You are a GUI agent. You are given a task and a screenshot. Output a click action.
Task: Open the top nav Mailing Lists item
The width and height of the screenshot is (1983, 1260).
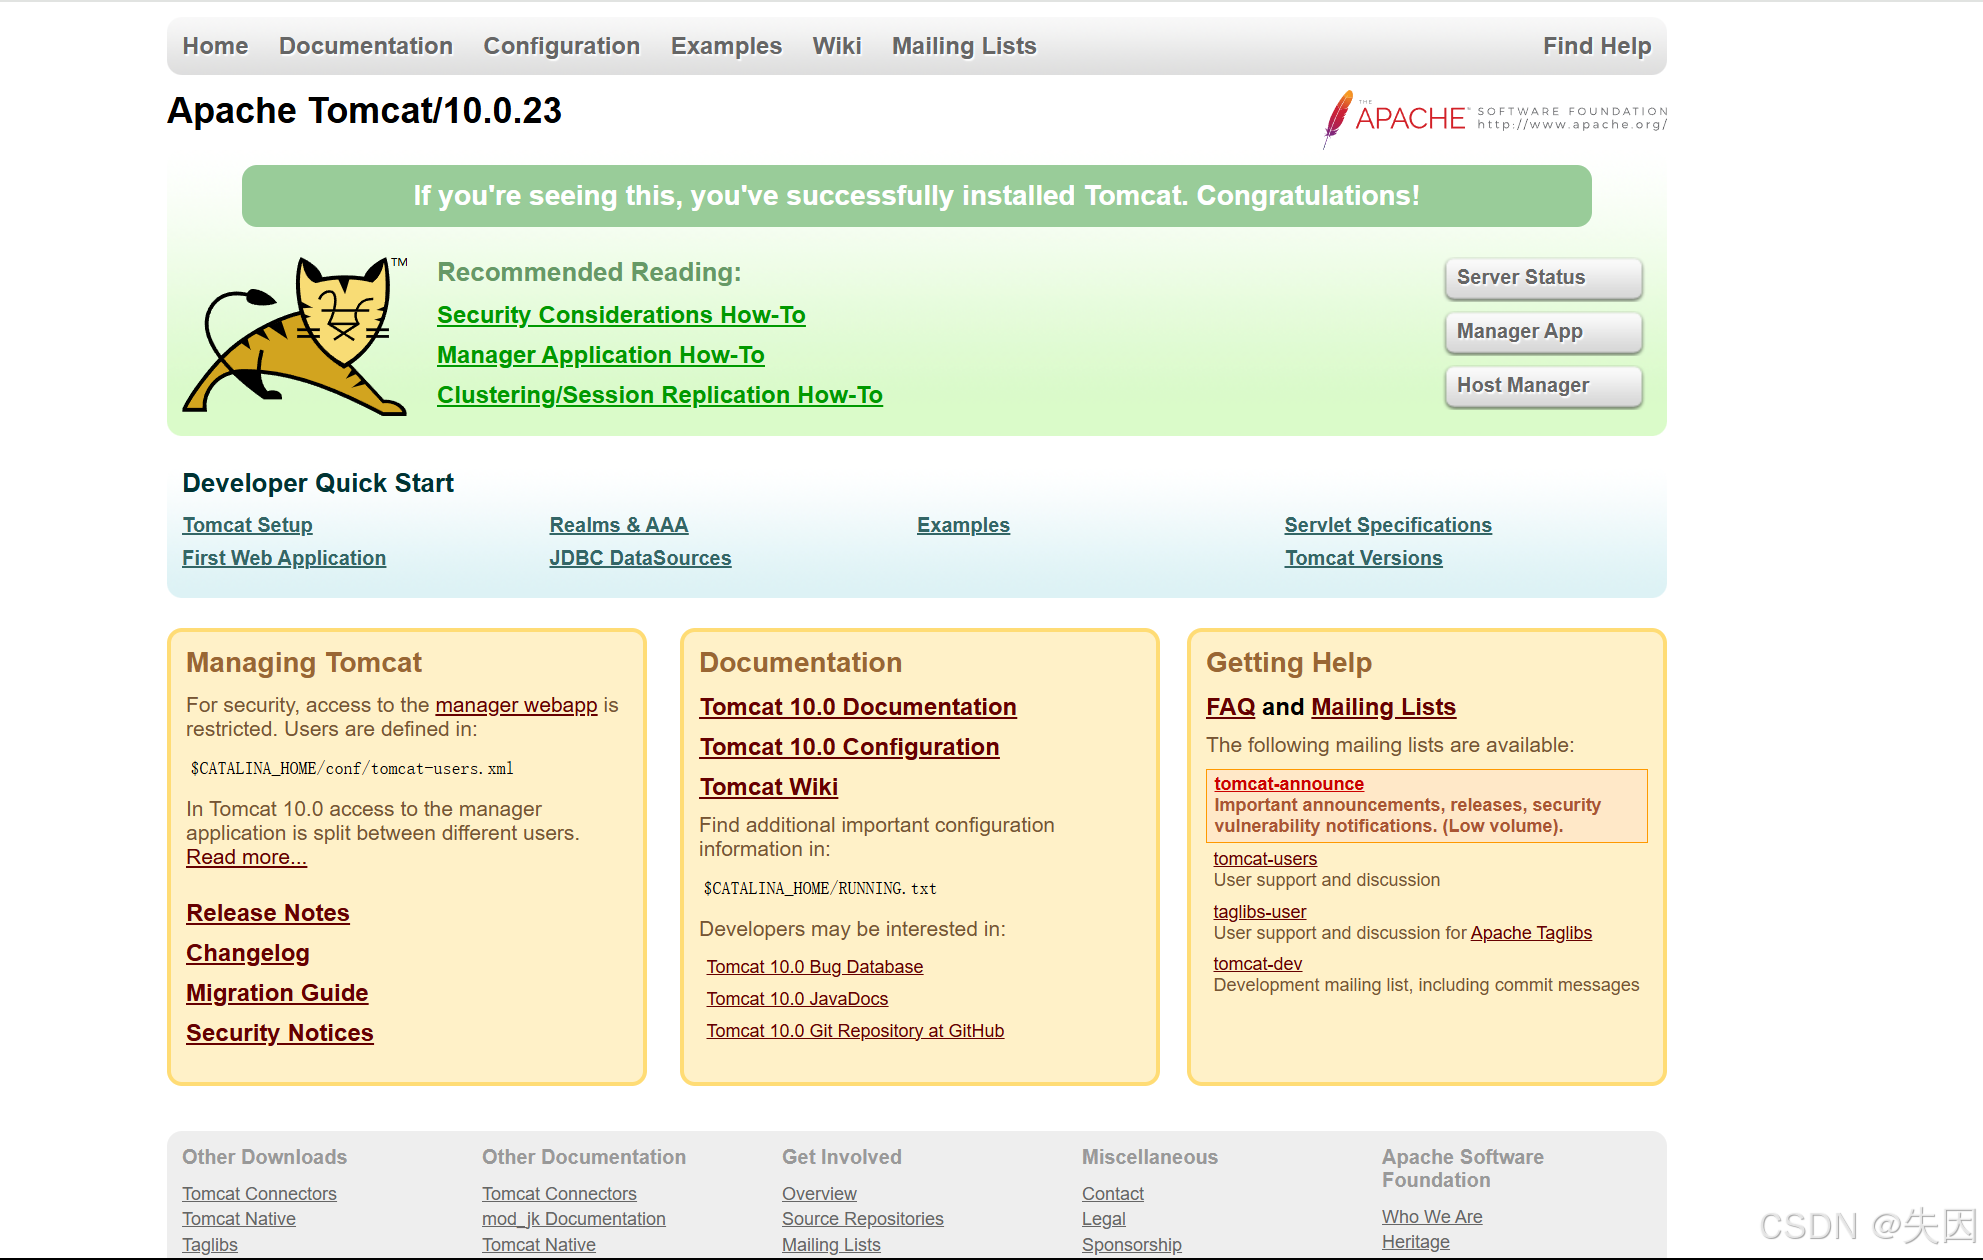point(964,46)
